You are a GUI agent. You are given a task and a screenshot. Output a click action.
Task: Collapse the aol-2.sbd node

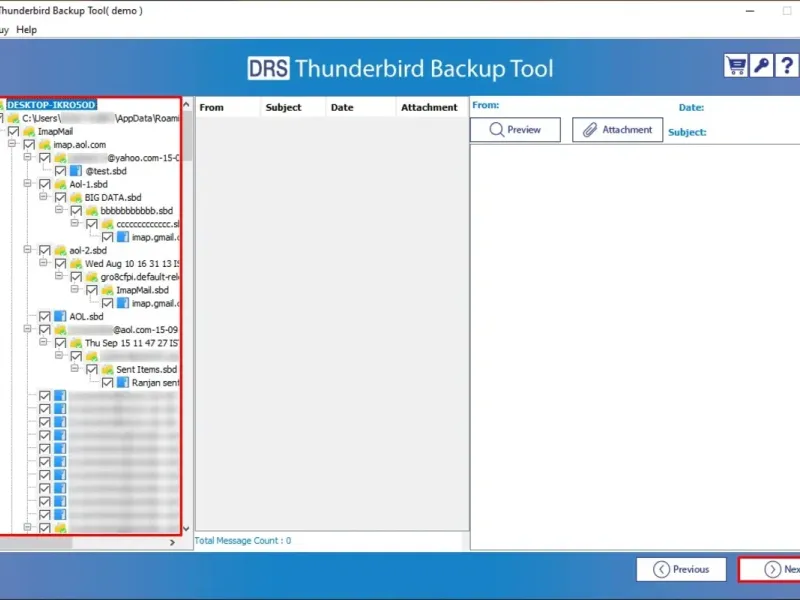point(28,250)
